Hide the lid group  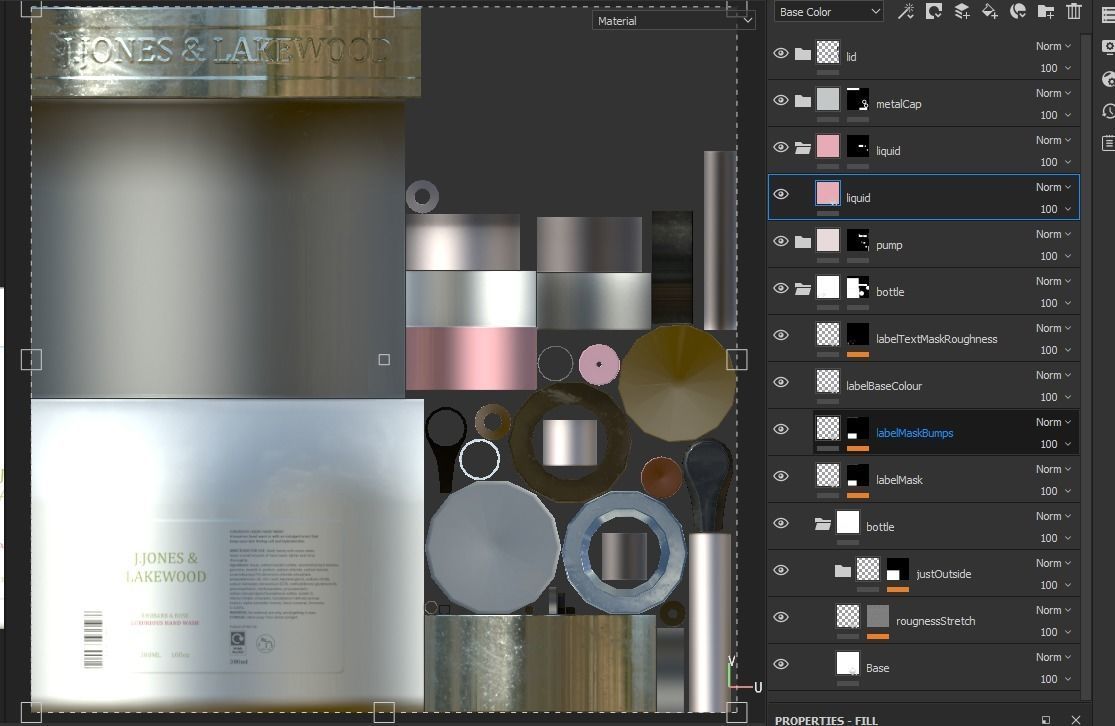781,53
